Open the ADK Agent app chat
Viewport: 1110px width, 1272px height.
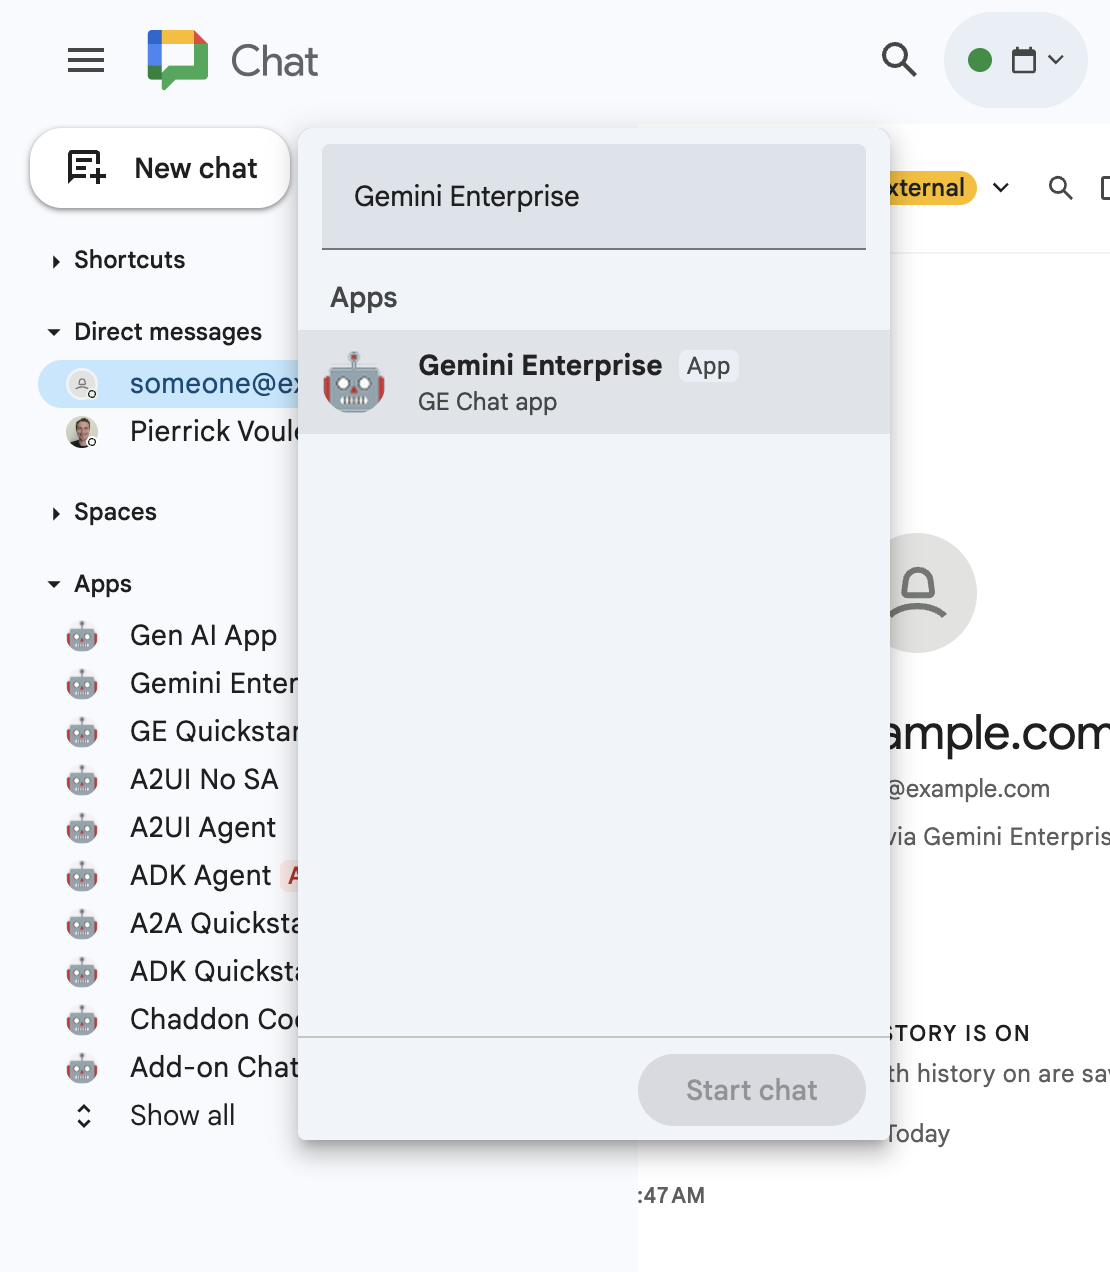pos(200,876)
